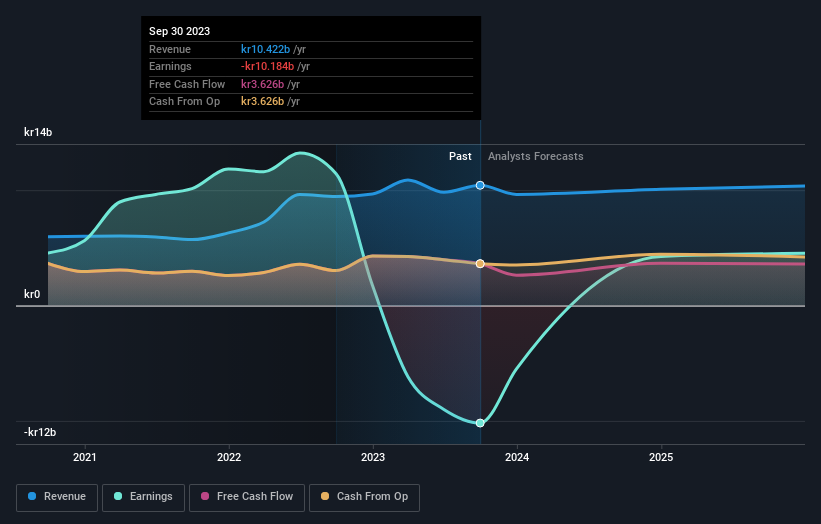Click the Earnings row label in tooltip
The height and width of the screenshot is (524, 821).
pyautogui.click(x=170, y=66)
